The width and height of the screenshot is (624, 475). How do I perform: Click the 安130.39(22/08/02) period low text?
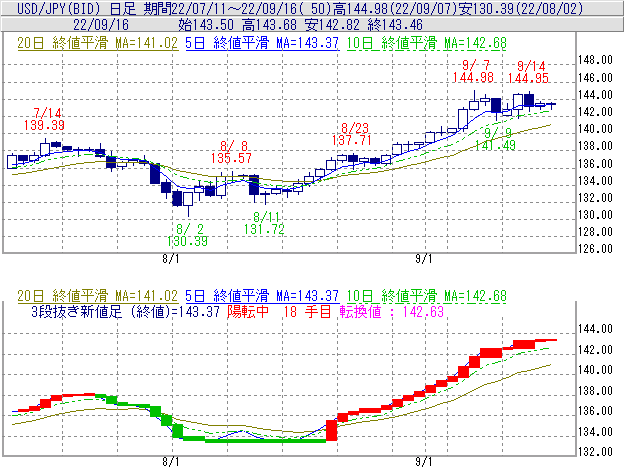coord(521,8)
